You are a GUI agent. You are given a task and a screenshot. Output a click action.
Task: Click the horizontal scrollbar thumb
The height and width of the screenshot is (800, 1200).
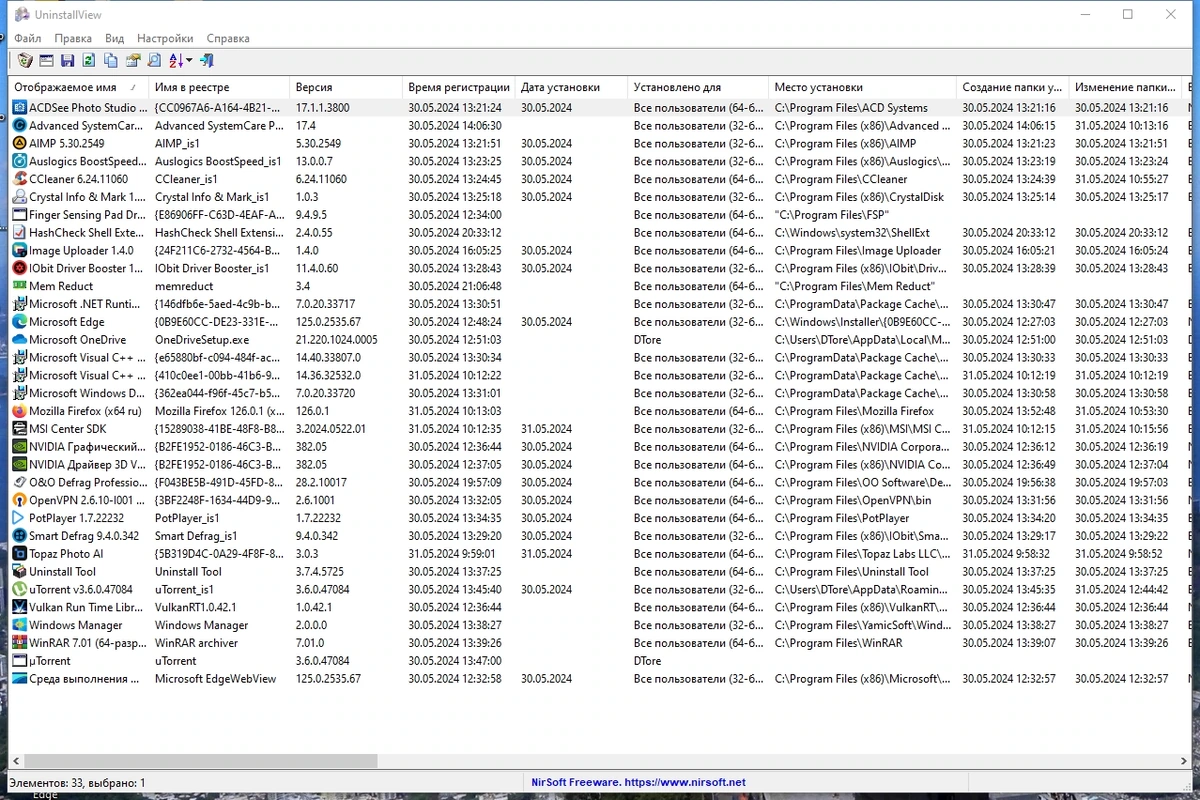[x=200, y=761]
